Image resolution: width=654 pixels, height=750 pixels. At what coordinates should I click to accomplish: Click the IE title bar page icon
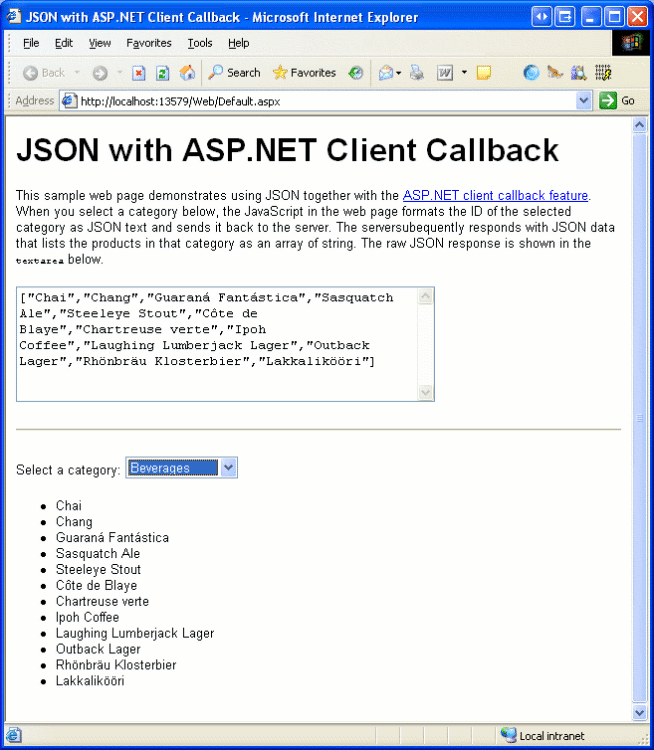point(13,16)
